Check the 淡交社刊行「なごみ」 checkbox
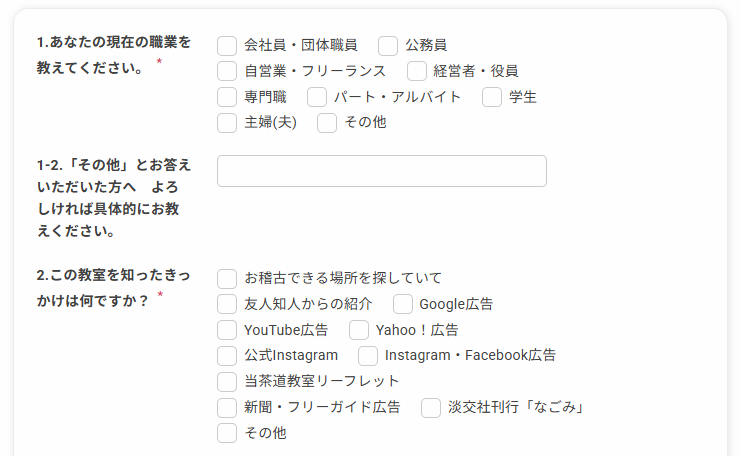 (431, 407)
